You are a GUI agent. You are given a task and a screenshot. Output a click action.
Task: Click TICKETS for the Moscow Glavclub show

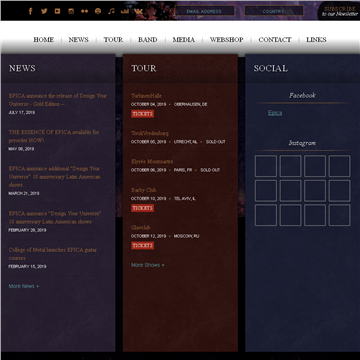click(x=142, y=246)
